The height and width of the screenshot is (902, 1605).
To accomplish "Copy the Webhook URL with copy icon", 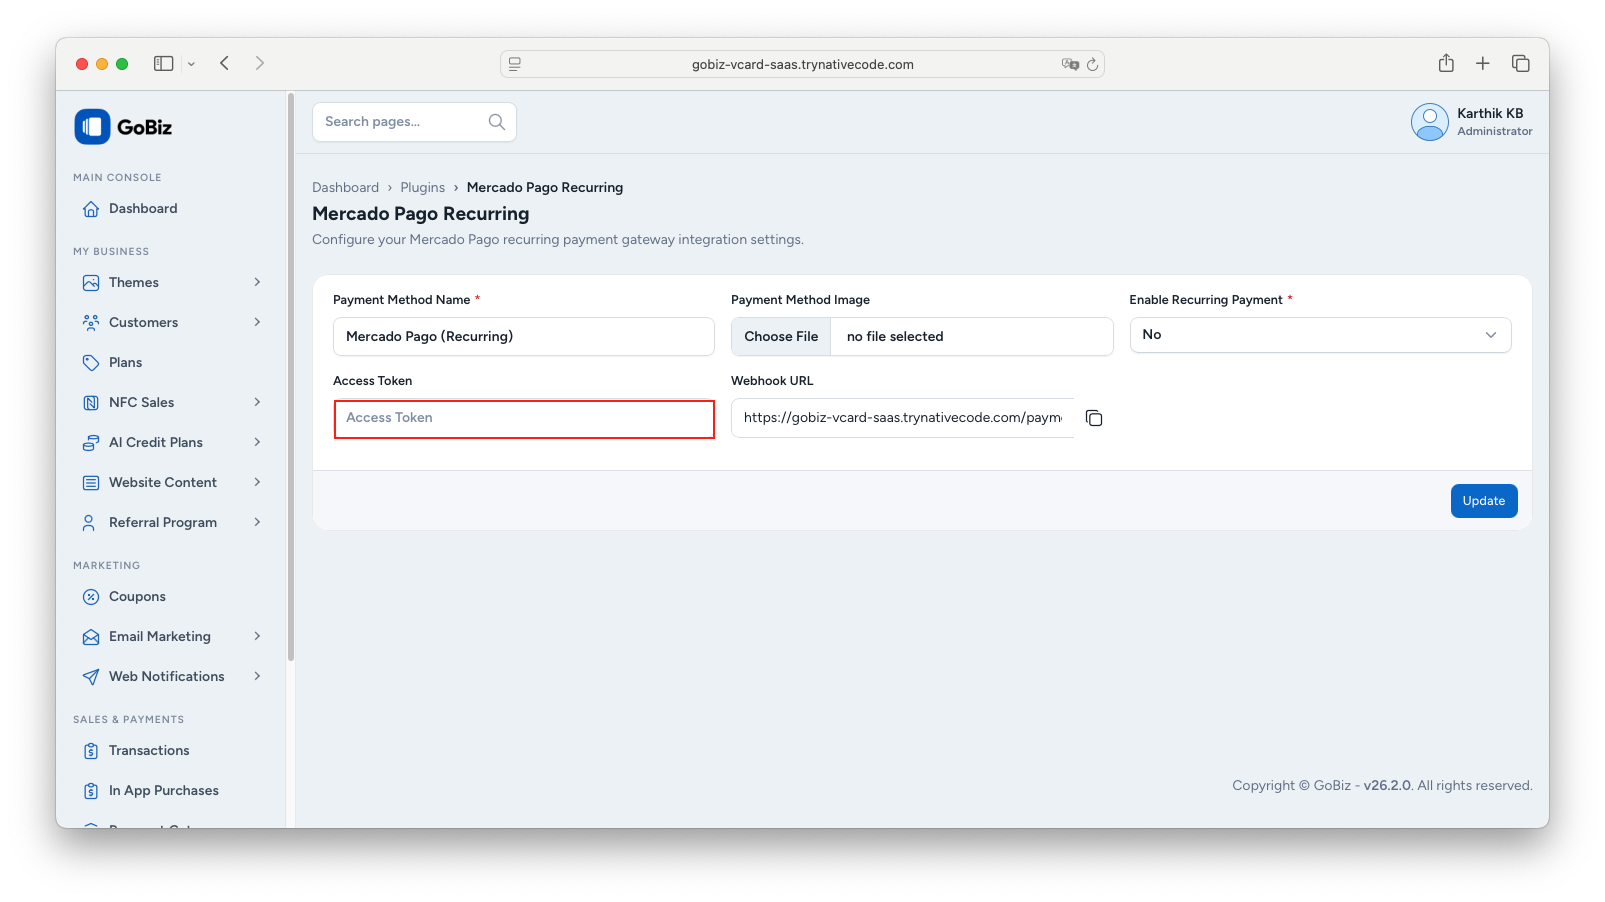I will [x=1094, y=418].
